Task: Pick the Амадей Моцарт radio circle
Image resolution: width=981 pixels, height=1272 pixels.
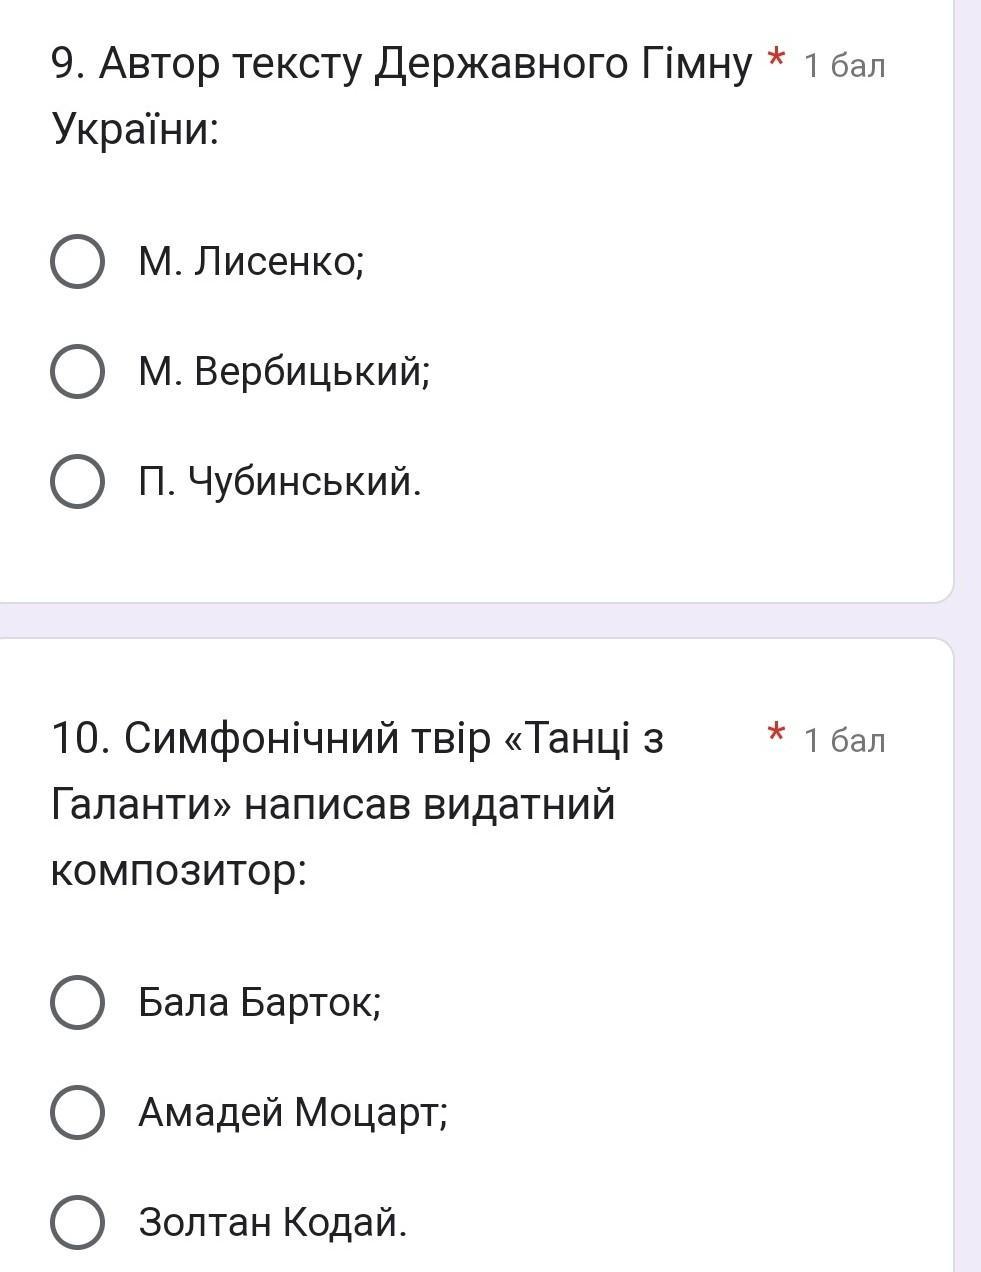Action: [x=77, y=1112]
